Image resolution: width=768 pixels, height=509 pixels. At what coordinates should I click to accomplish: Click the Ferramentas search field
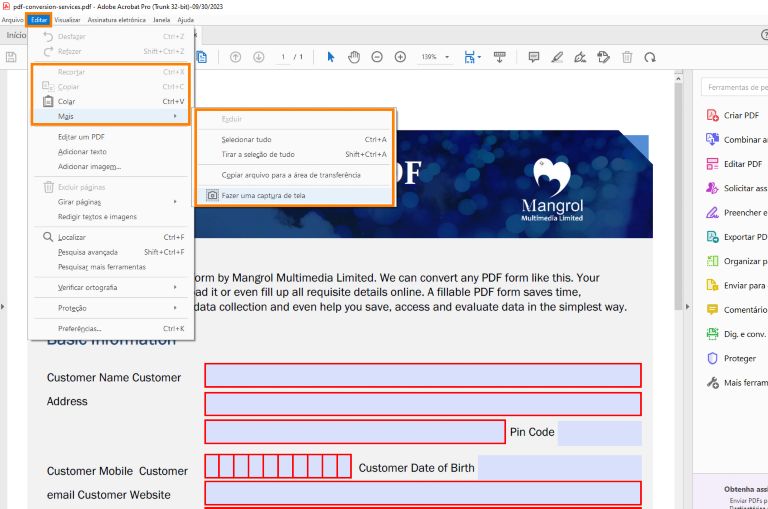735,87
